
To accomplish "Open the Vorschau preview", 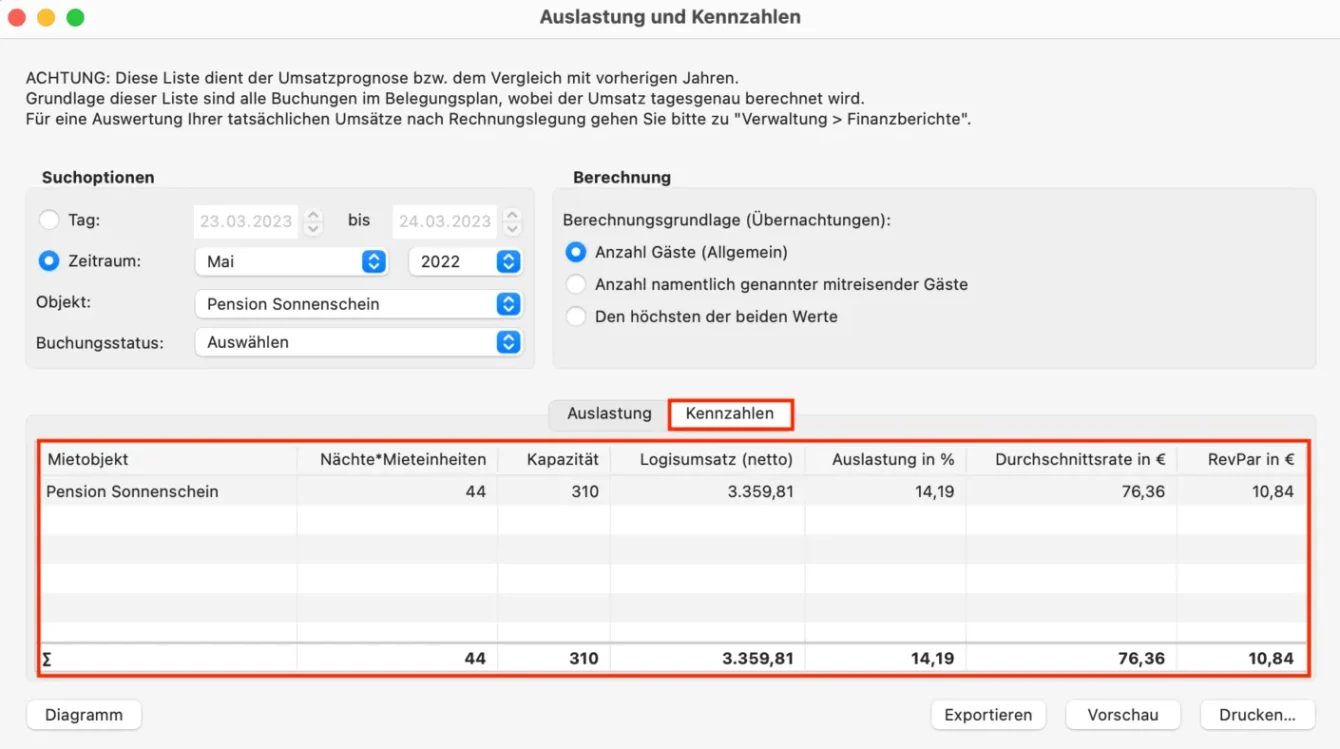I will tap(1123, 715).
